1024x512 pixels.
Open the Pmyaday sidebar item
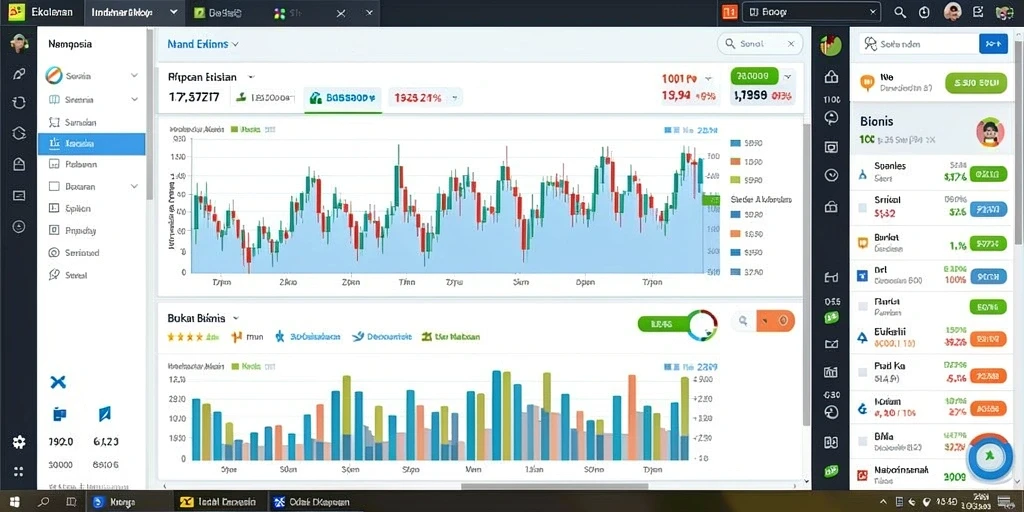point(91,231)
